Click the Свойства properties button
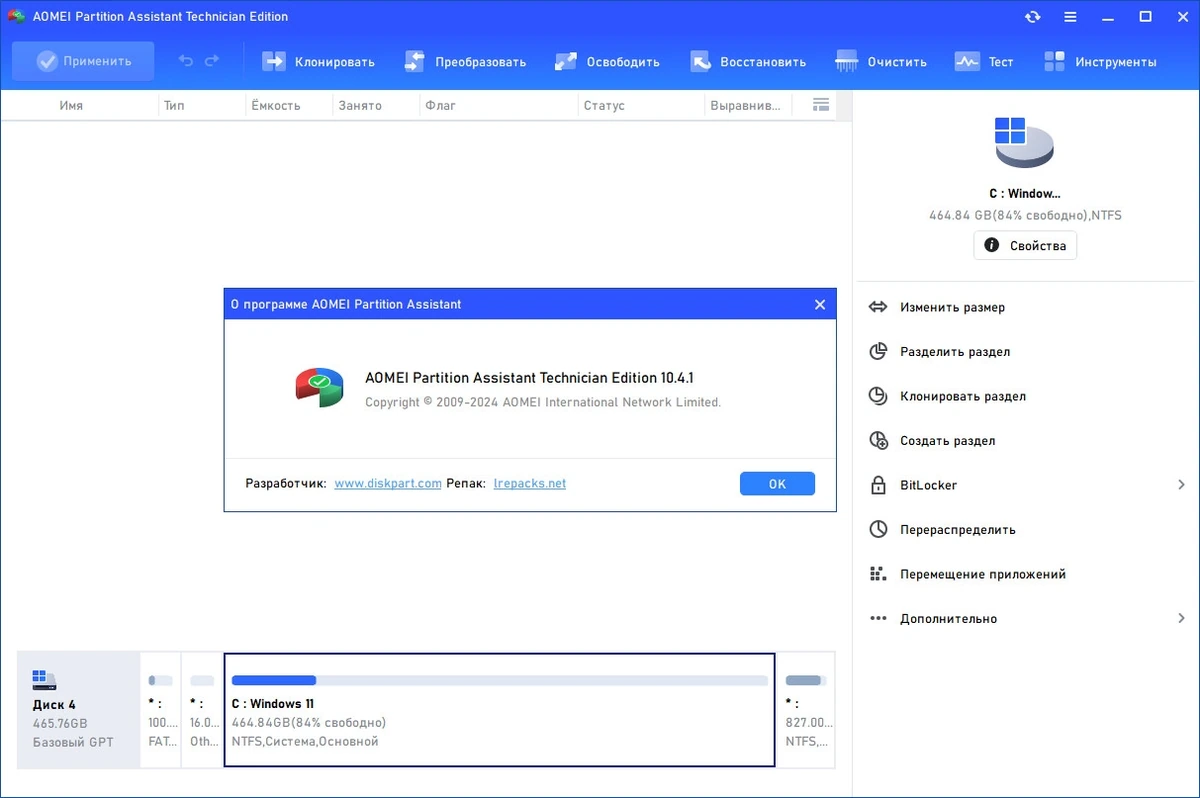 point(1025,245)
